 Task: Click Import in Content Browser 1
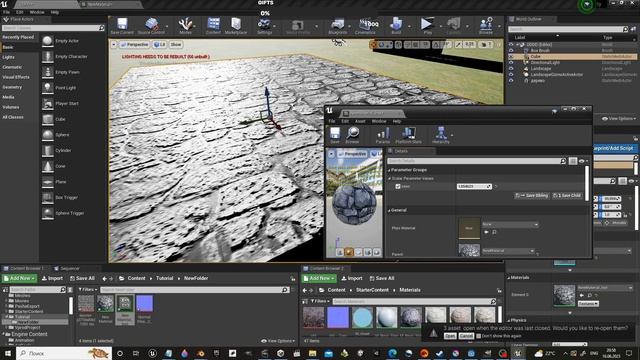52,278
